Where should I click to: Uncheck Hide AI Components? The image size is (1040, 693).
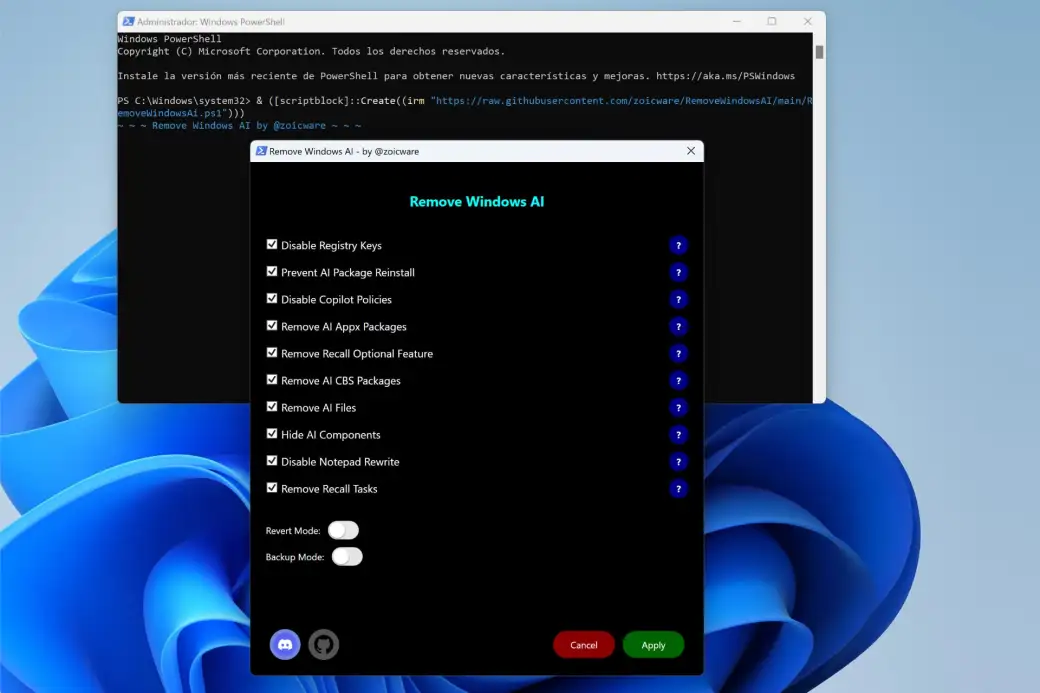(272, 433)
